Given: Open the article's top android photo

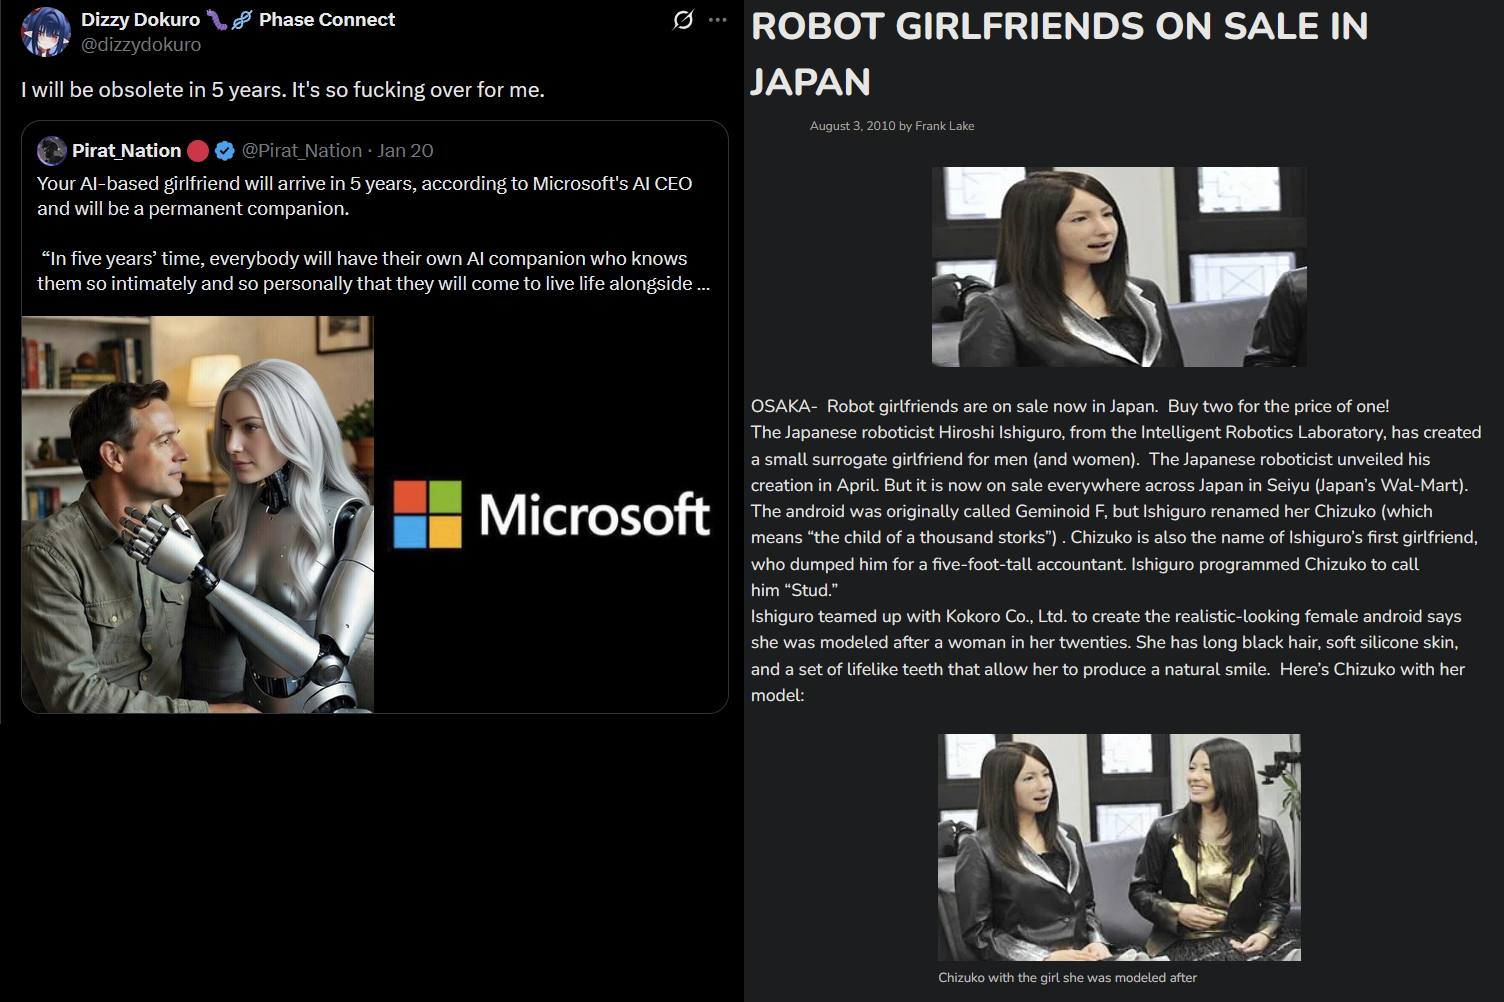Looking at the screenshot, I should (1119, 266).
